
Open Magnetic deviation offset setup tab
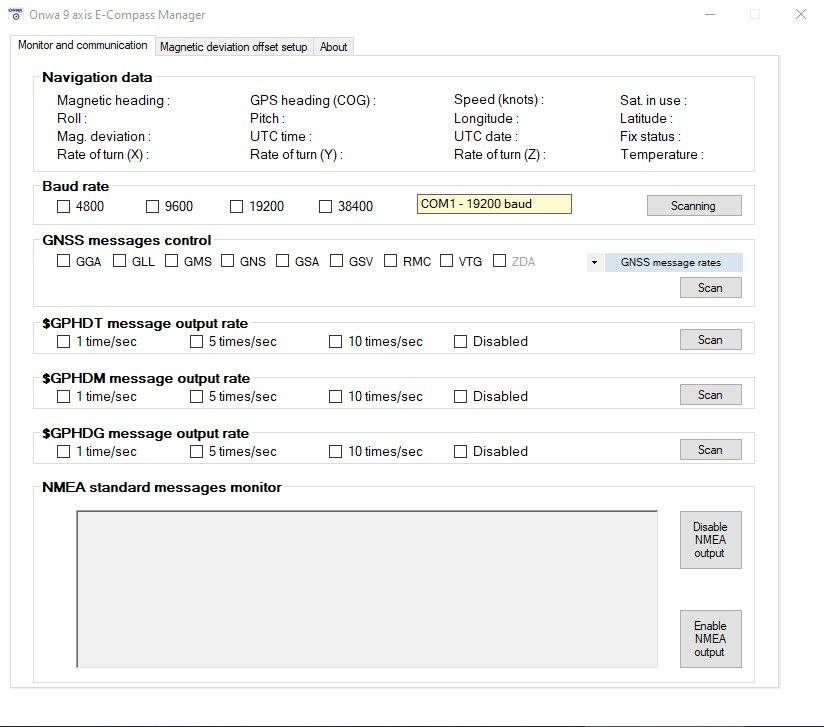[234, 47]
